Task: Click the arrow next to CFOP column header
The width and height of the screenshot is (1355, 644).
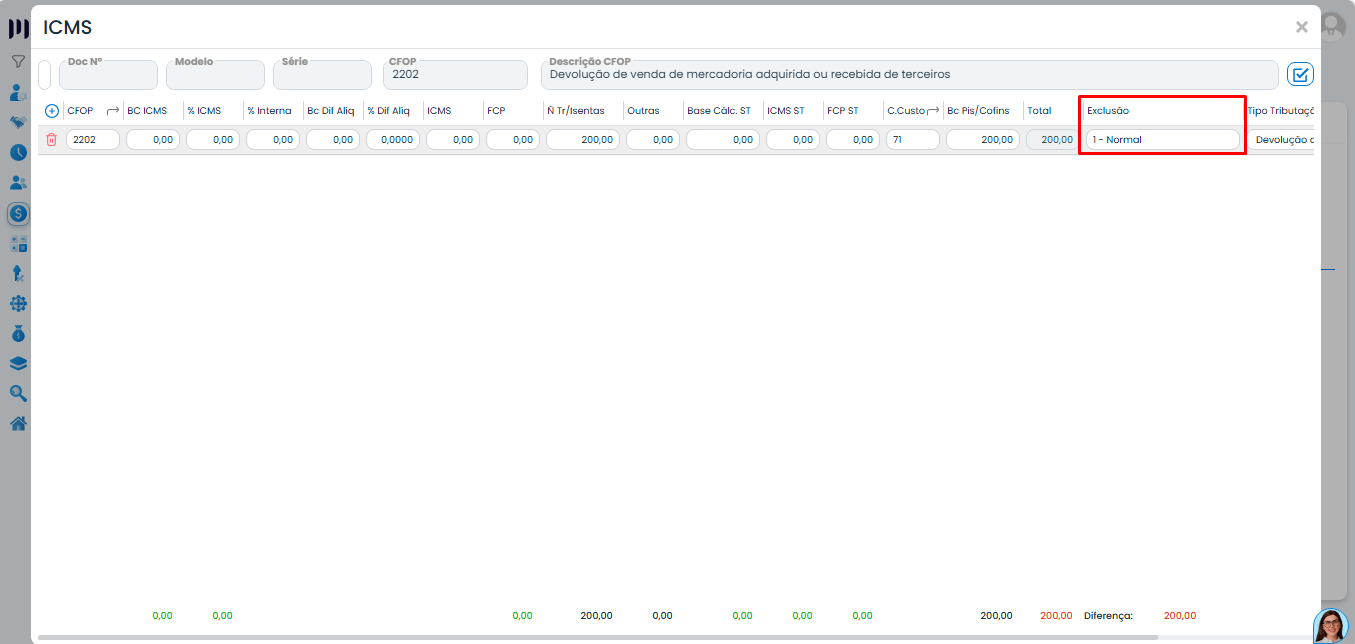Action: pyautogui.click(x=113, y=111)
